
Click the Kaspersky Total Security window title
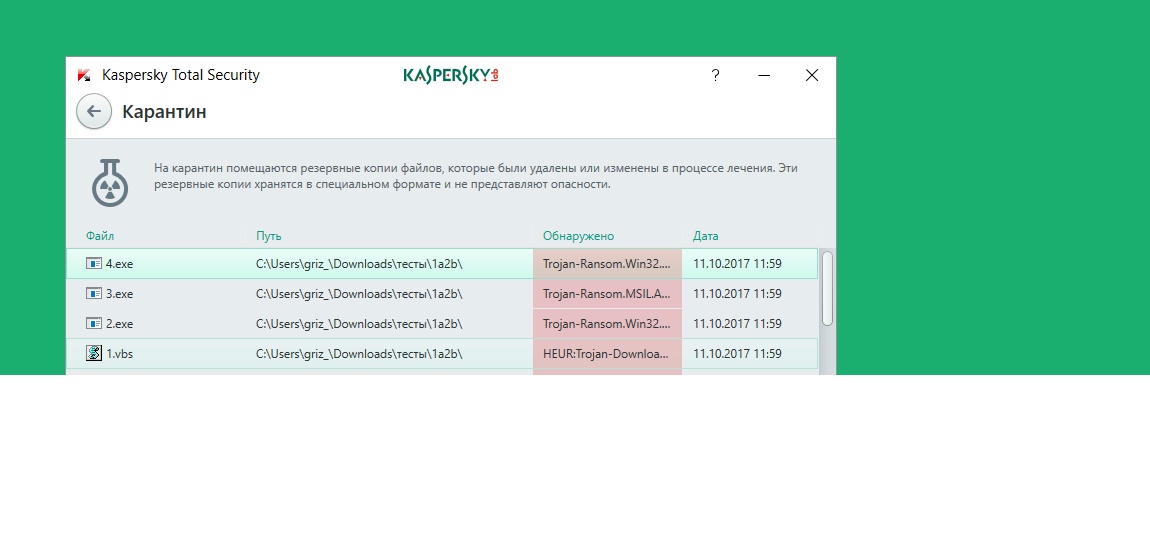[x=180, y=75]
